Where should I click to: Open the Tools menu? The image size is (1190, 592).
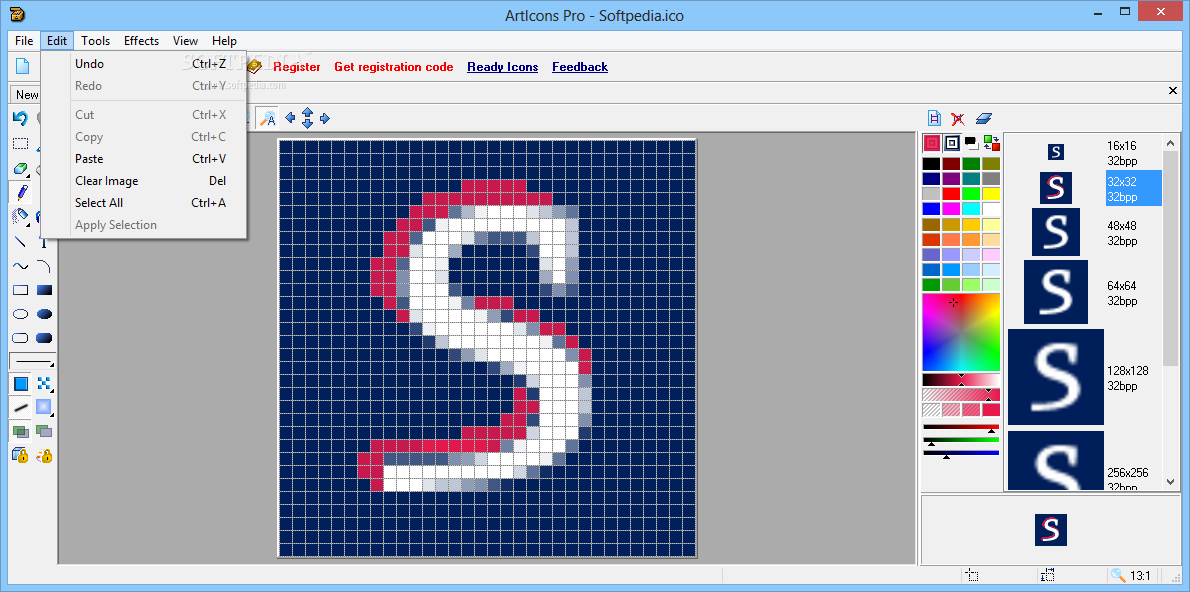[96, 41]
